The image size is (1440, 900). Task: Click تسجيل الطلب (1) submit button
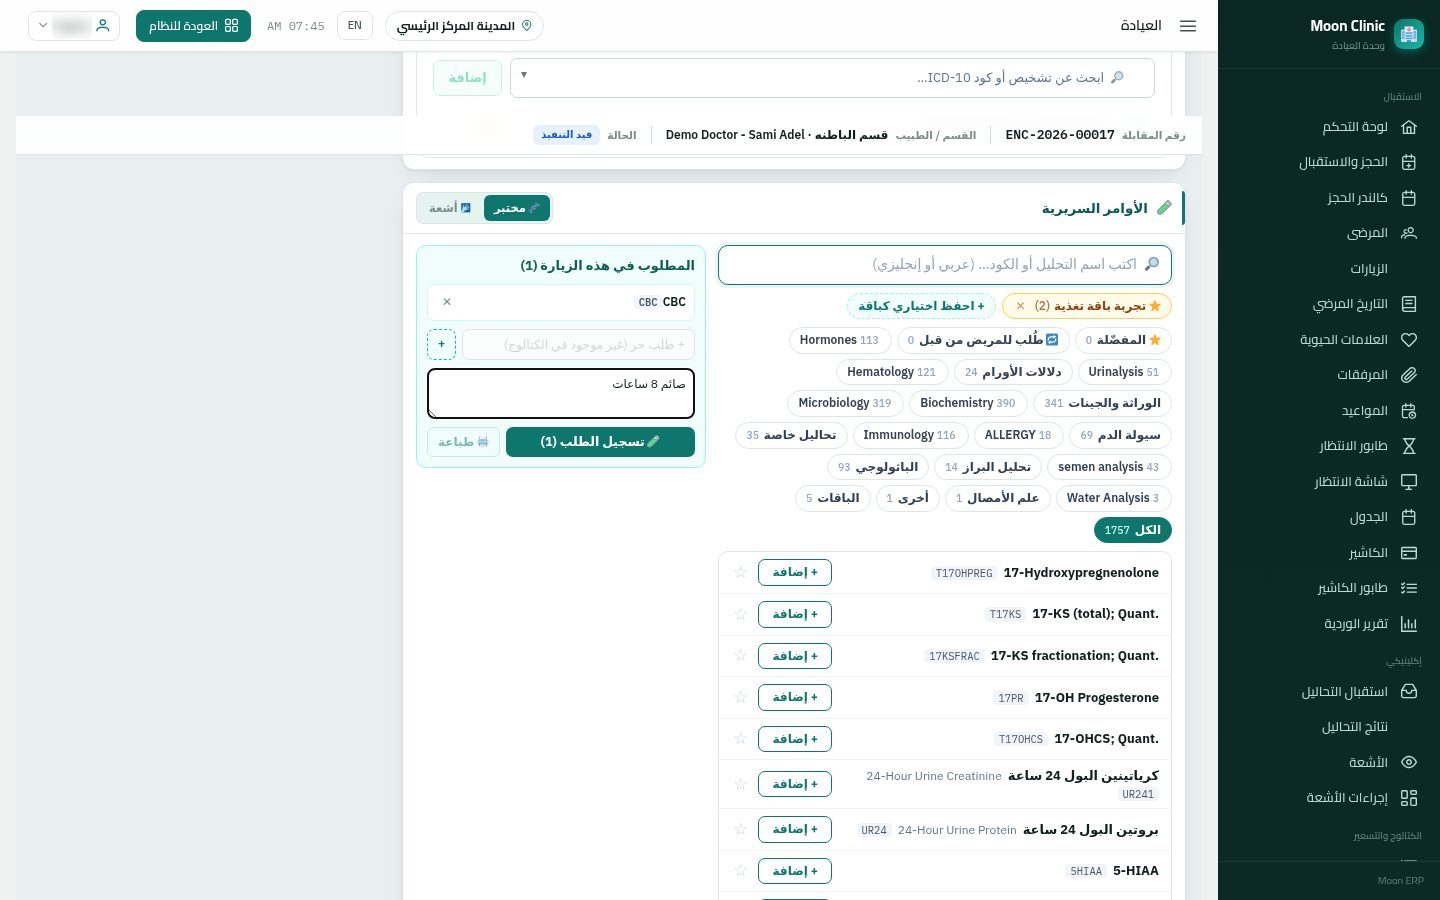600,442
